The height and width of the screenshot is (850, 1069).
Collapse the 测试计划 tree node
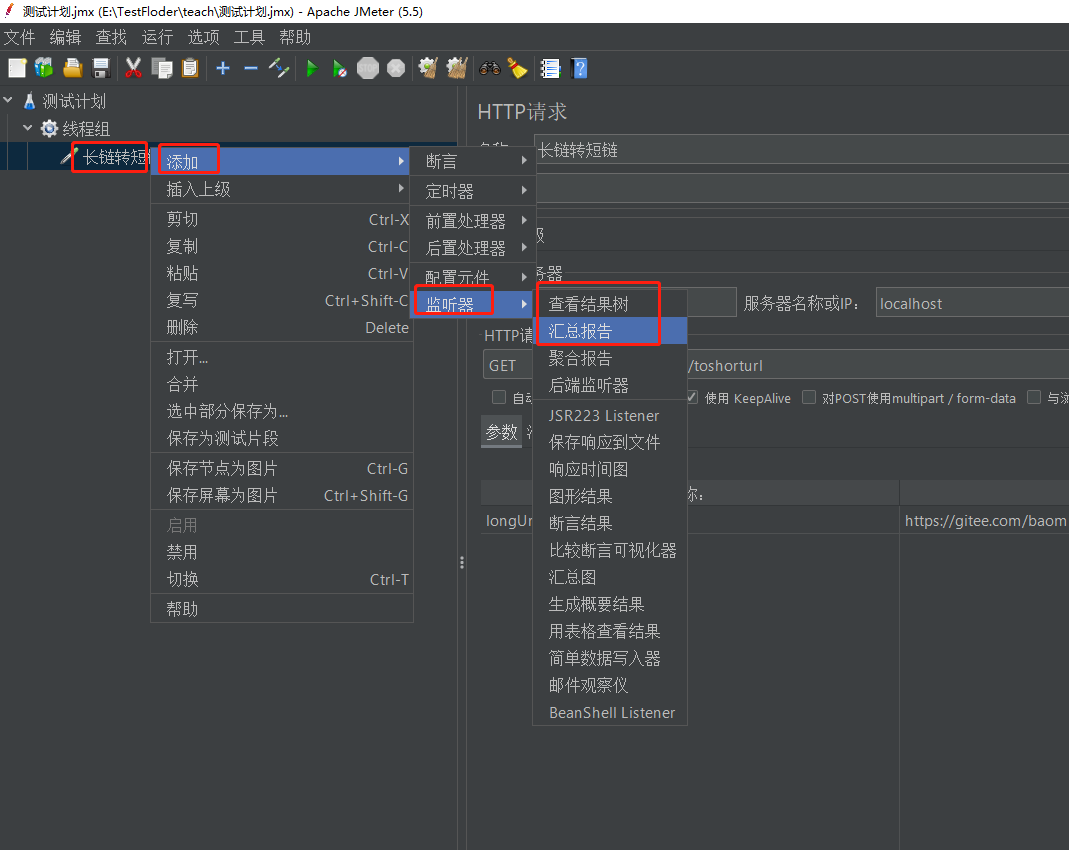click(x=9, y=101)
